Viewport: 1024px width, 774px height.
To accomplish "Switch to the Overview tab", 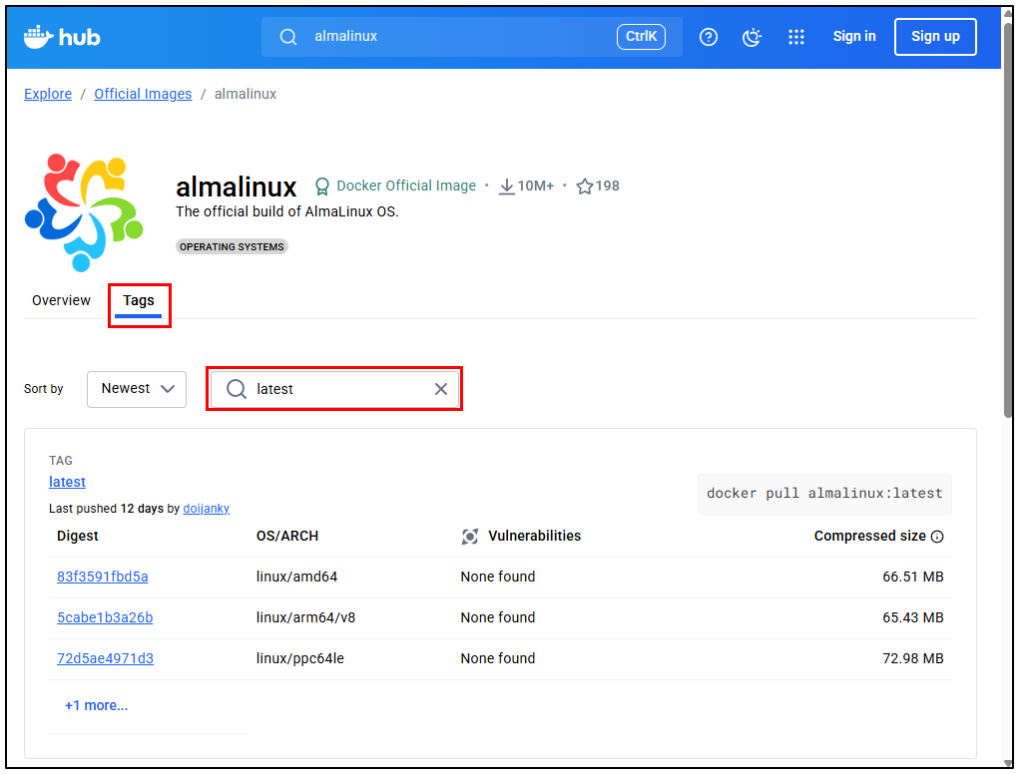I will click(61, 301).
